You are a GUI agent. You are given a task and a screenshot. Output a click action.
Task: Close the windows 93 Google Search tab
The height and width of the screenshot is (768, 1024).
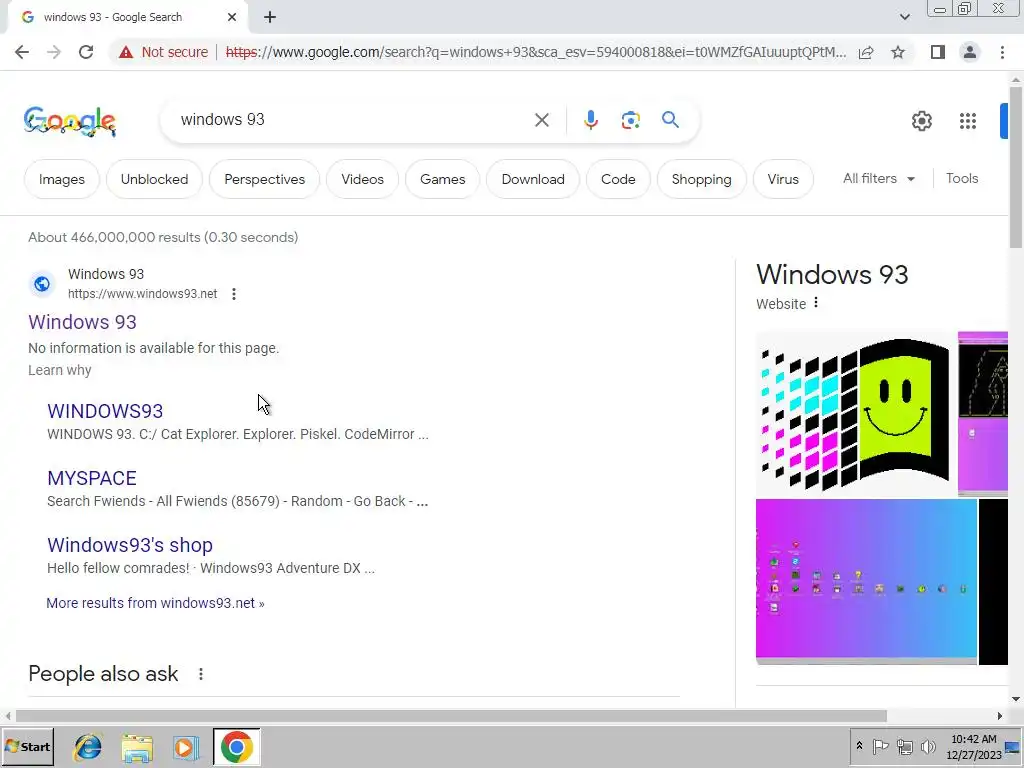click(232, 17)
